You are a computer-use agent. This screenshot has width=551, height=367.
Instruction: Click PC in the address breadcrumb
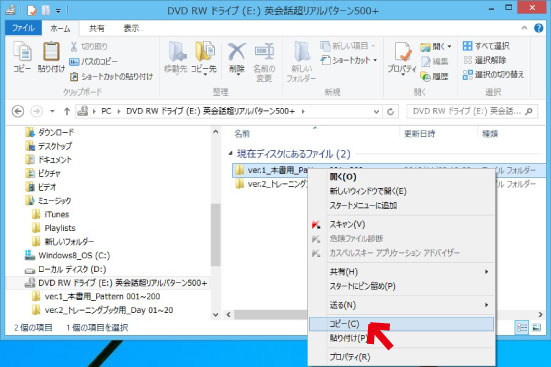pyautogui.click(x=106, y=111)
